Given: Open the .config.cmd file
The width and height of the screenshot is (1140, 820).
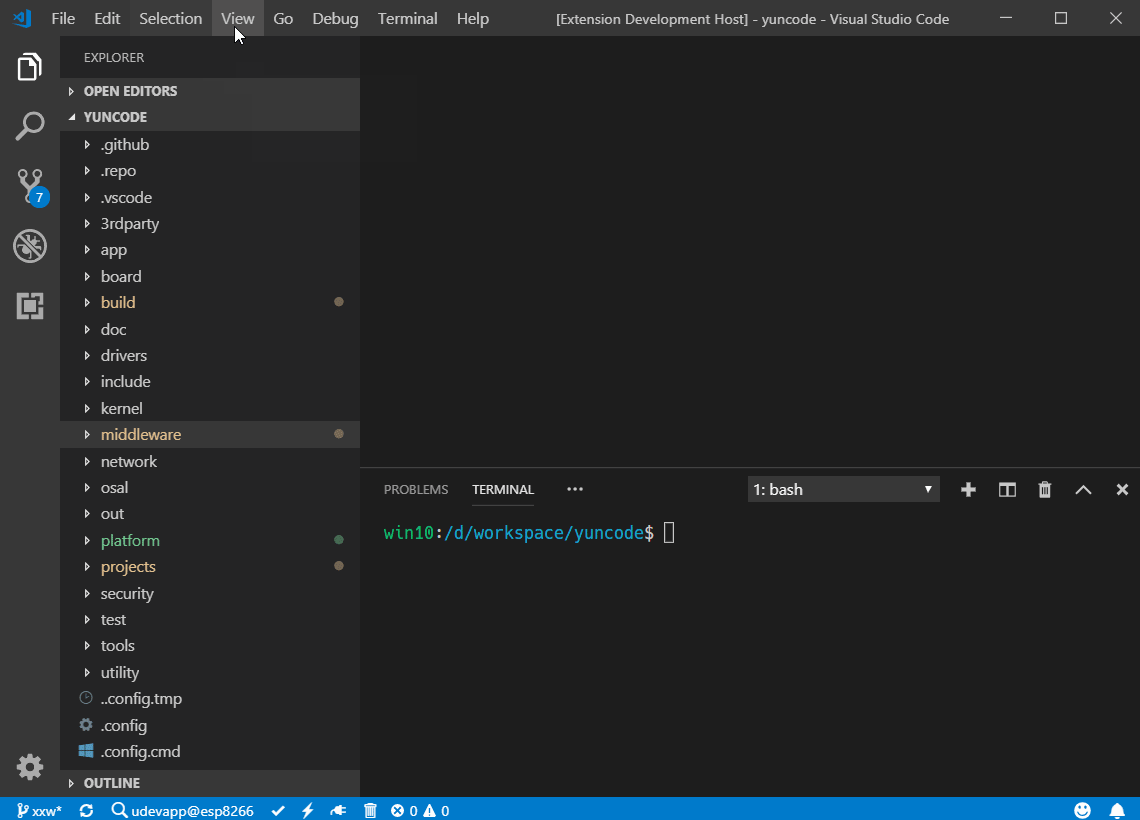Looking at the screenshot, I should point(209,752).
